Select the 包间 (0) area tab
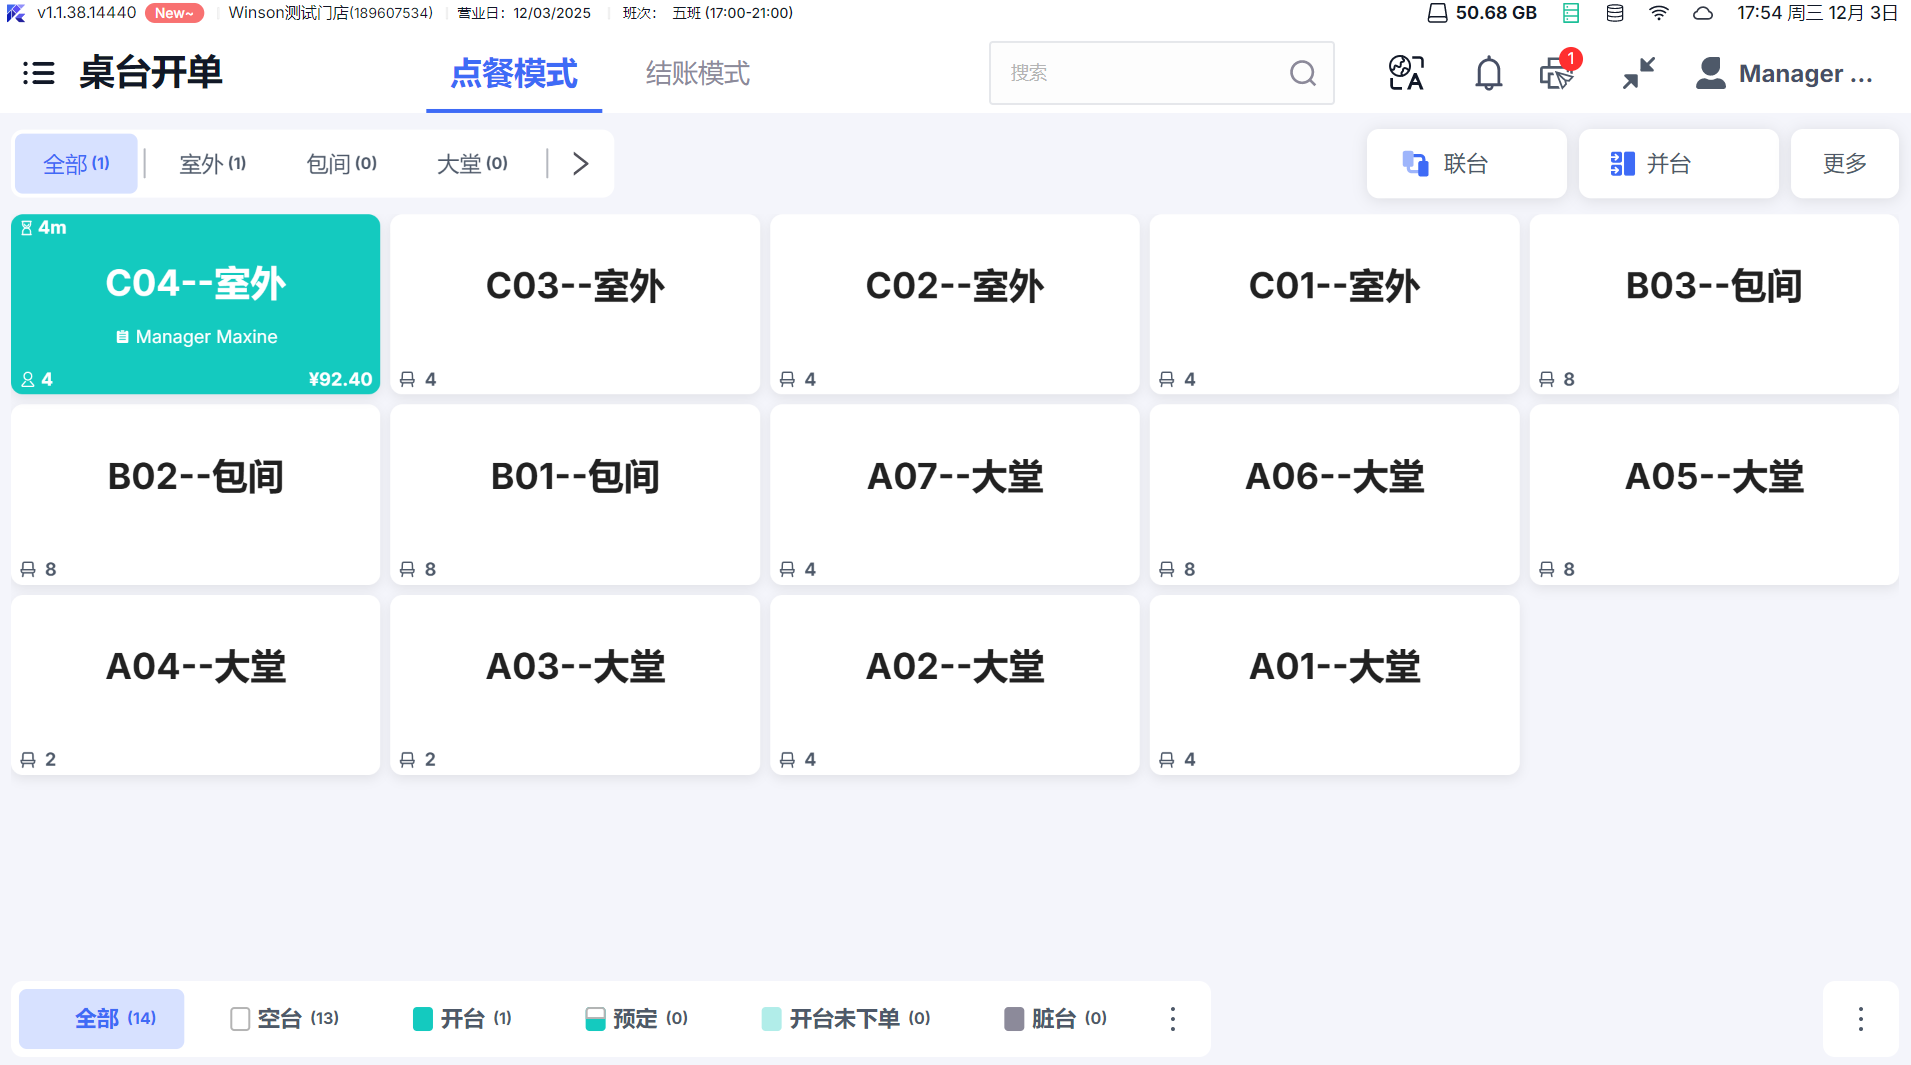Screen dimensions: 1911x1065 tap(341, 163)
